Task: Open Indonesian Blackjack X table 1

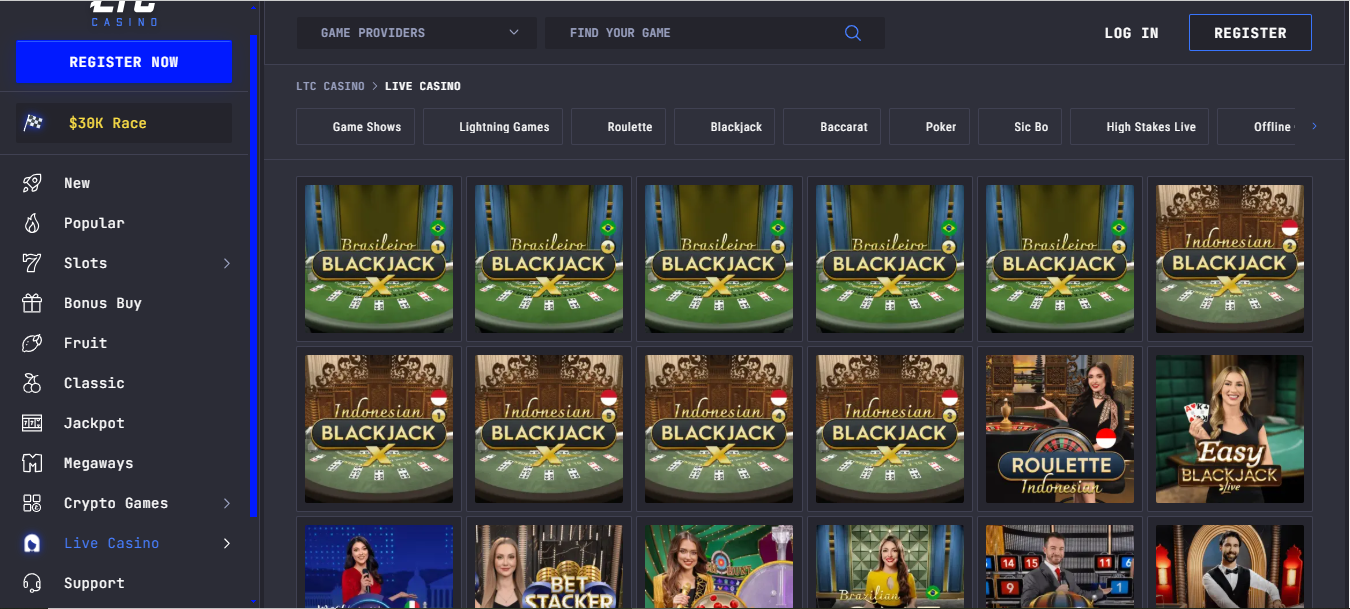Action: click(379, 429)
